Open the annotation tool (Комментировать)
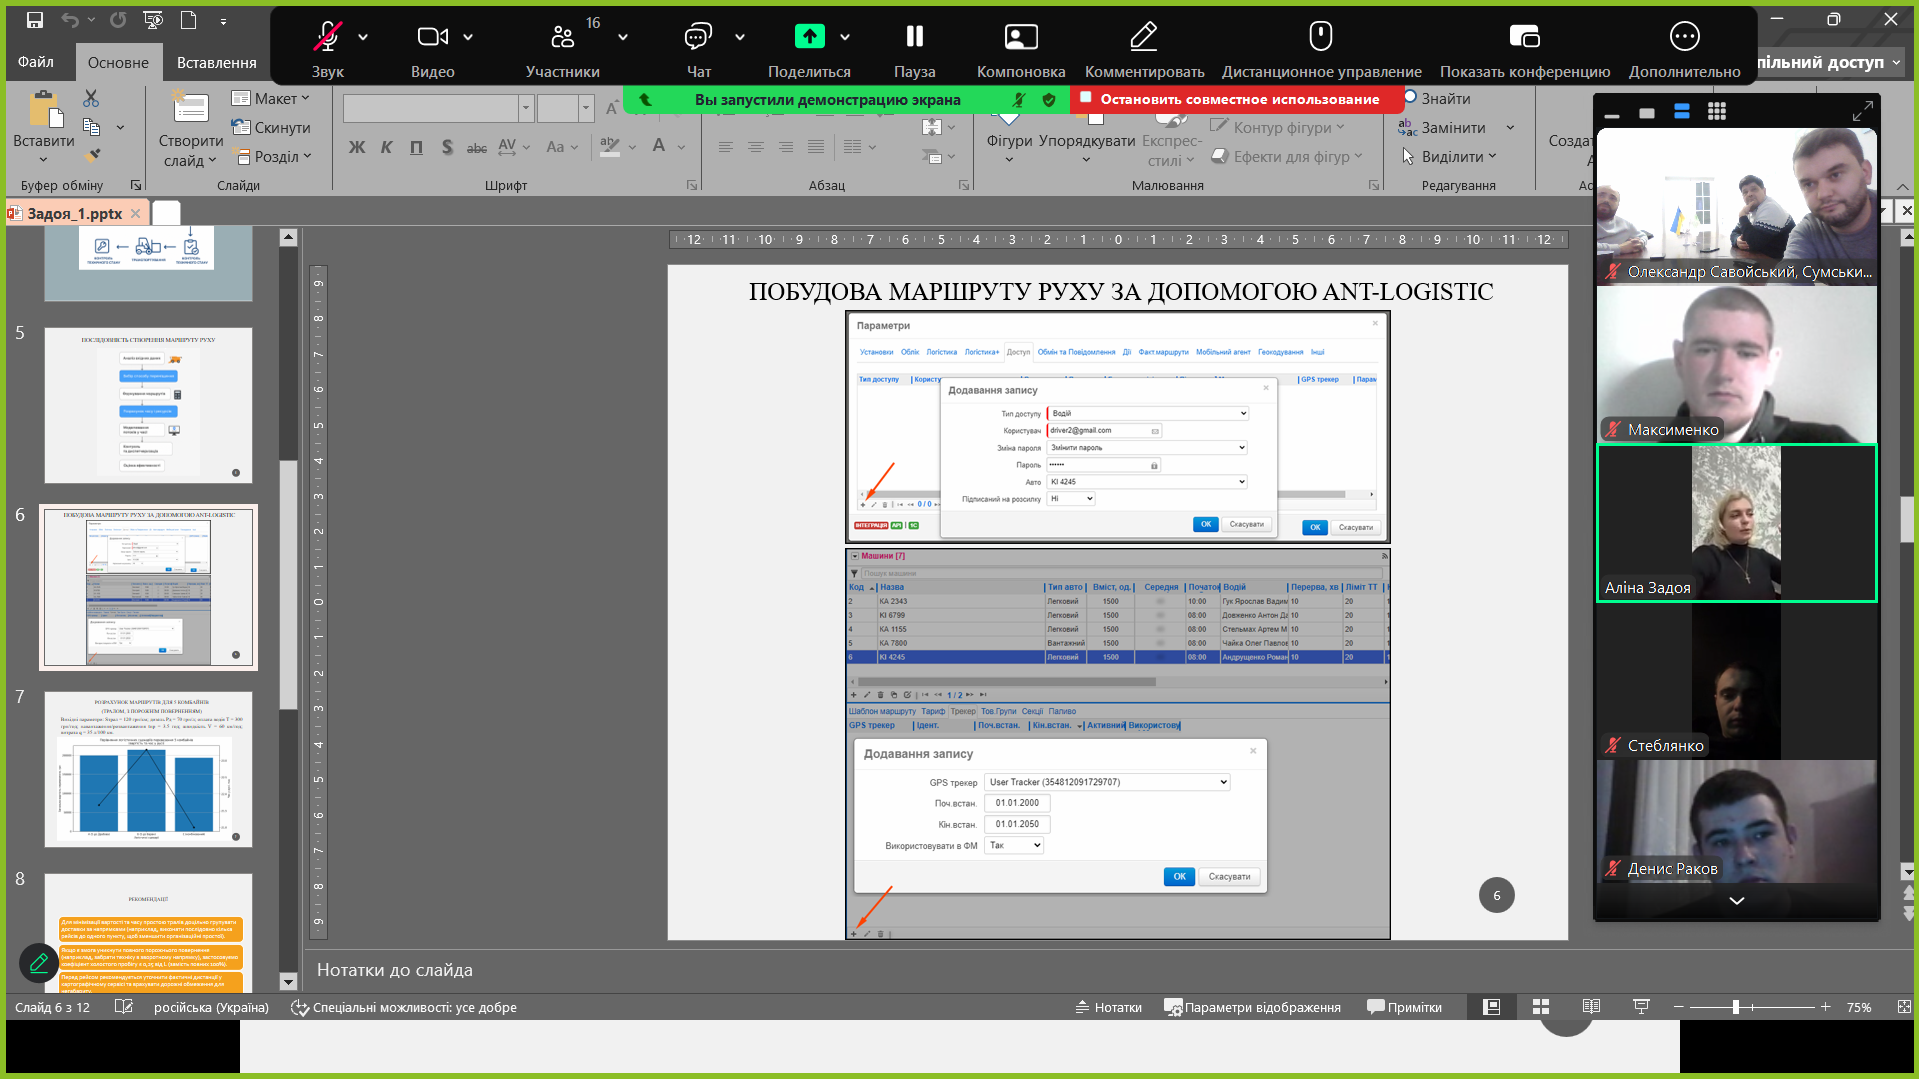The width and height of the screenshot is (1919, 1079). [x=1143, y=38]
